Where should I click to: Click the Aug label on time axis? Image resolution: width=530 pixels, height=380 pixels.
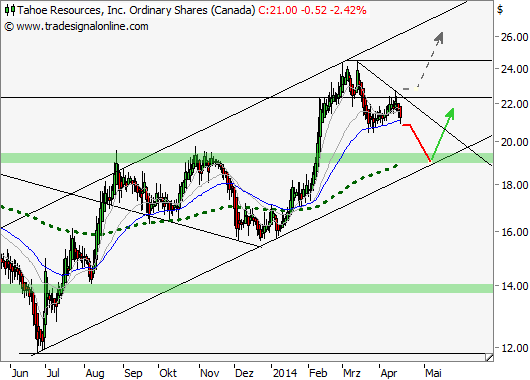pos(95,373)
